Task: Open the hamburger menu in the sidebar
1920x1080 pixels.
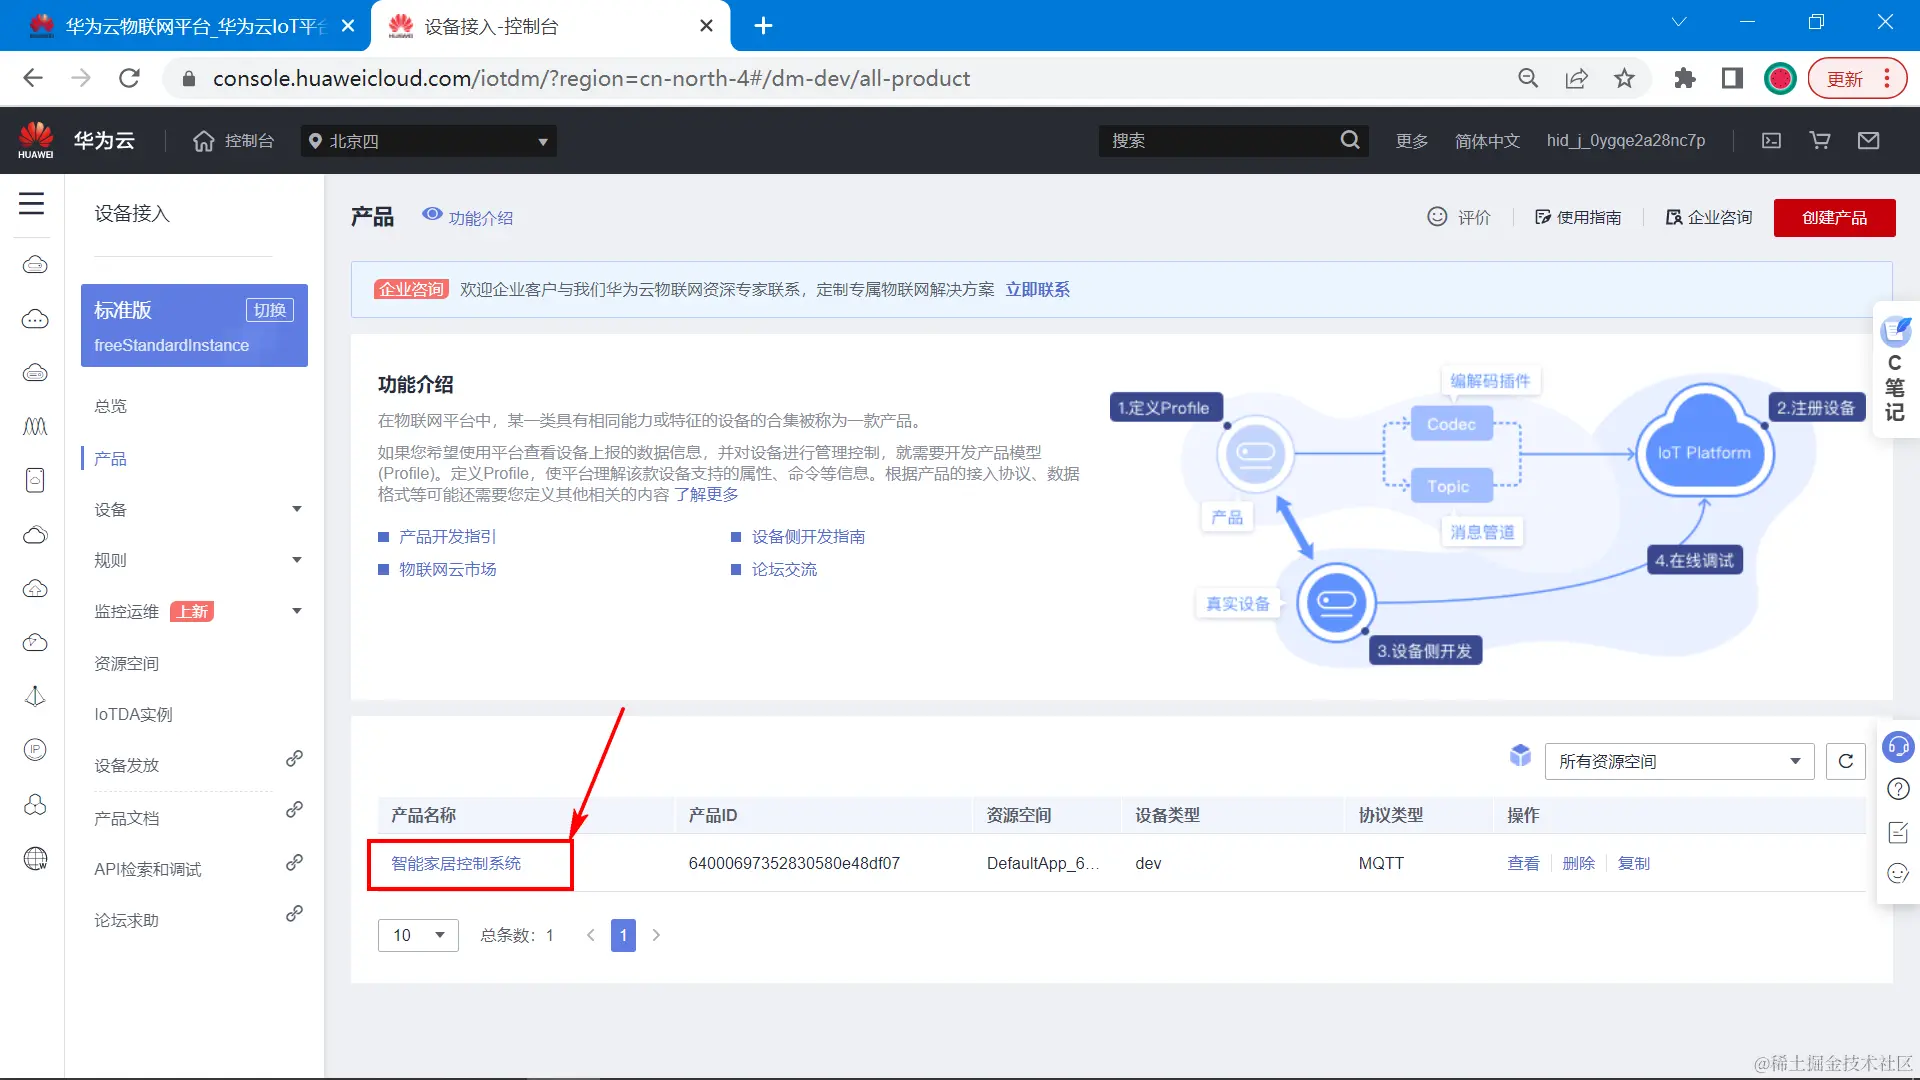Action: [32, 204]
